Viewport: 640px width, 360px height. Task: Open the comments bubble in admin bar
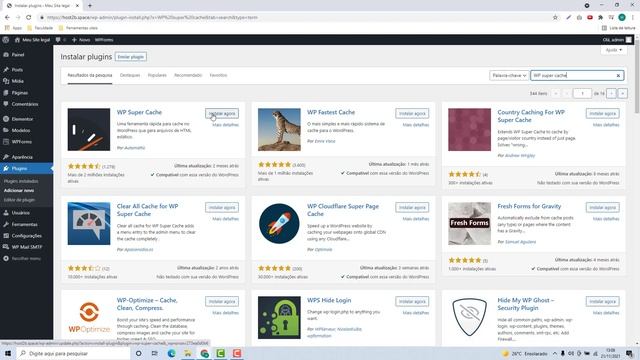(x=60, y=40)
